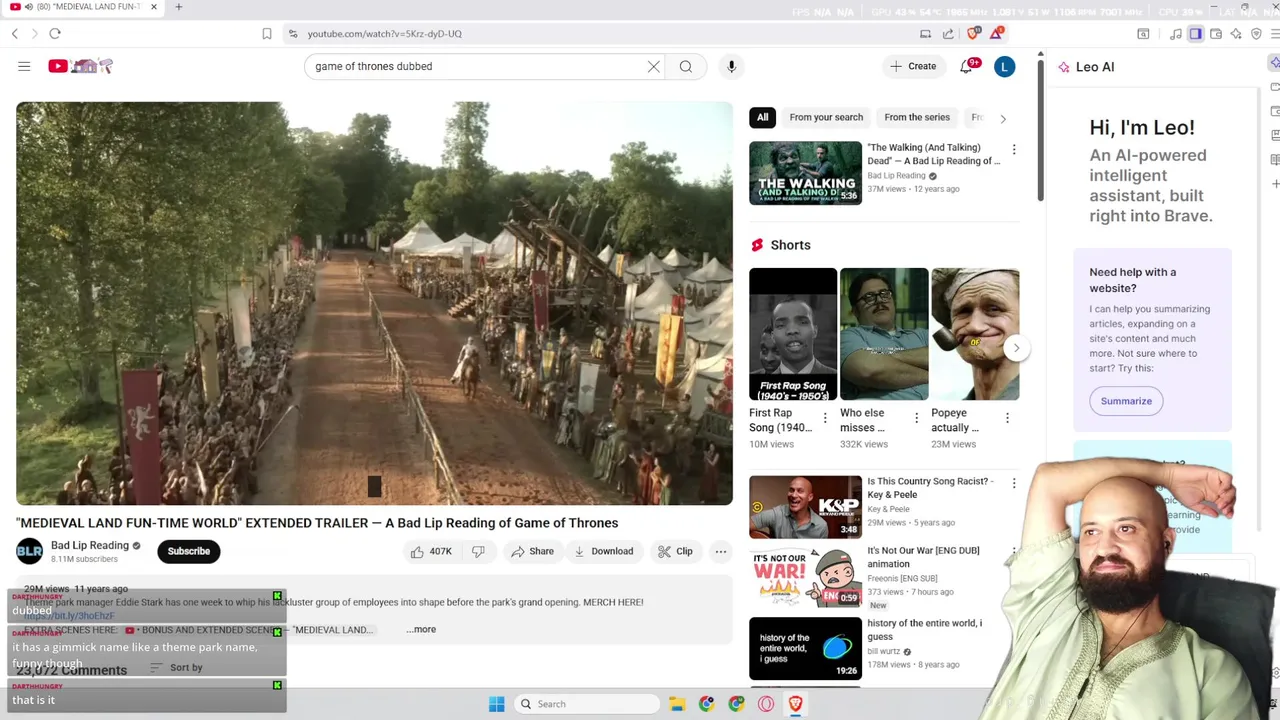Viewport: 1280px width, 720px height.
Task: Open Brave Shields lion icon
Action: (x=974, y=34)
